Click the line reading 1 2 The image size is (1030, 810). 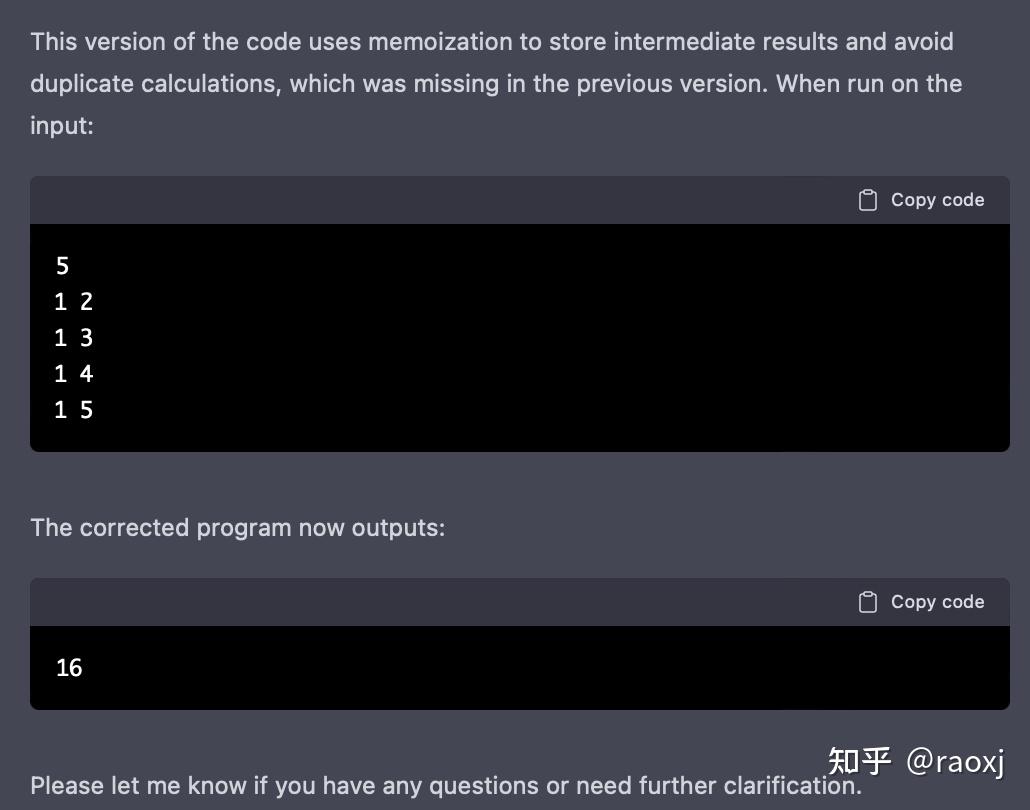[x=73, y=301]
